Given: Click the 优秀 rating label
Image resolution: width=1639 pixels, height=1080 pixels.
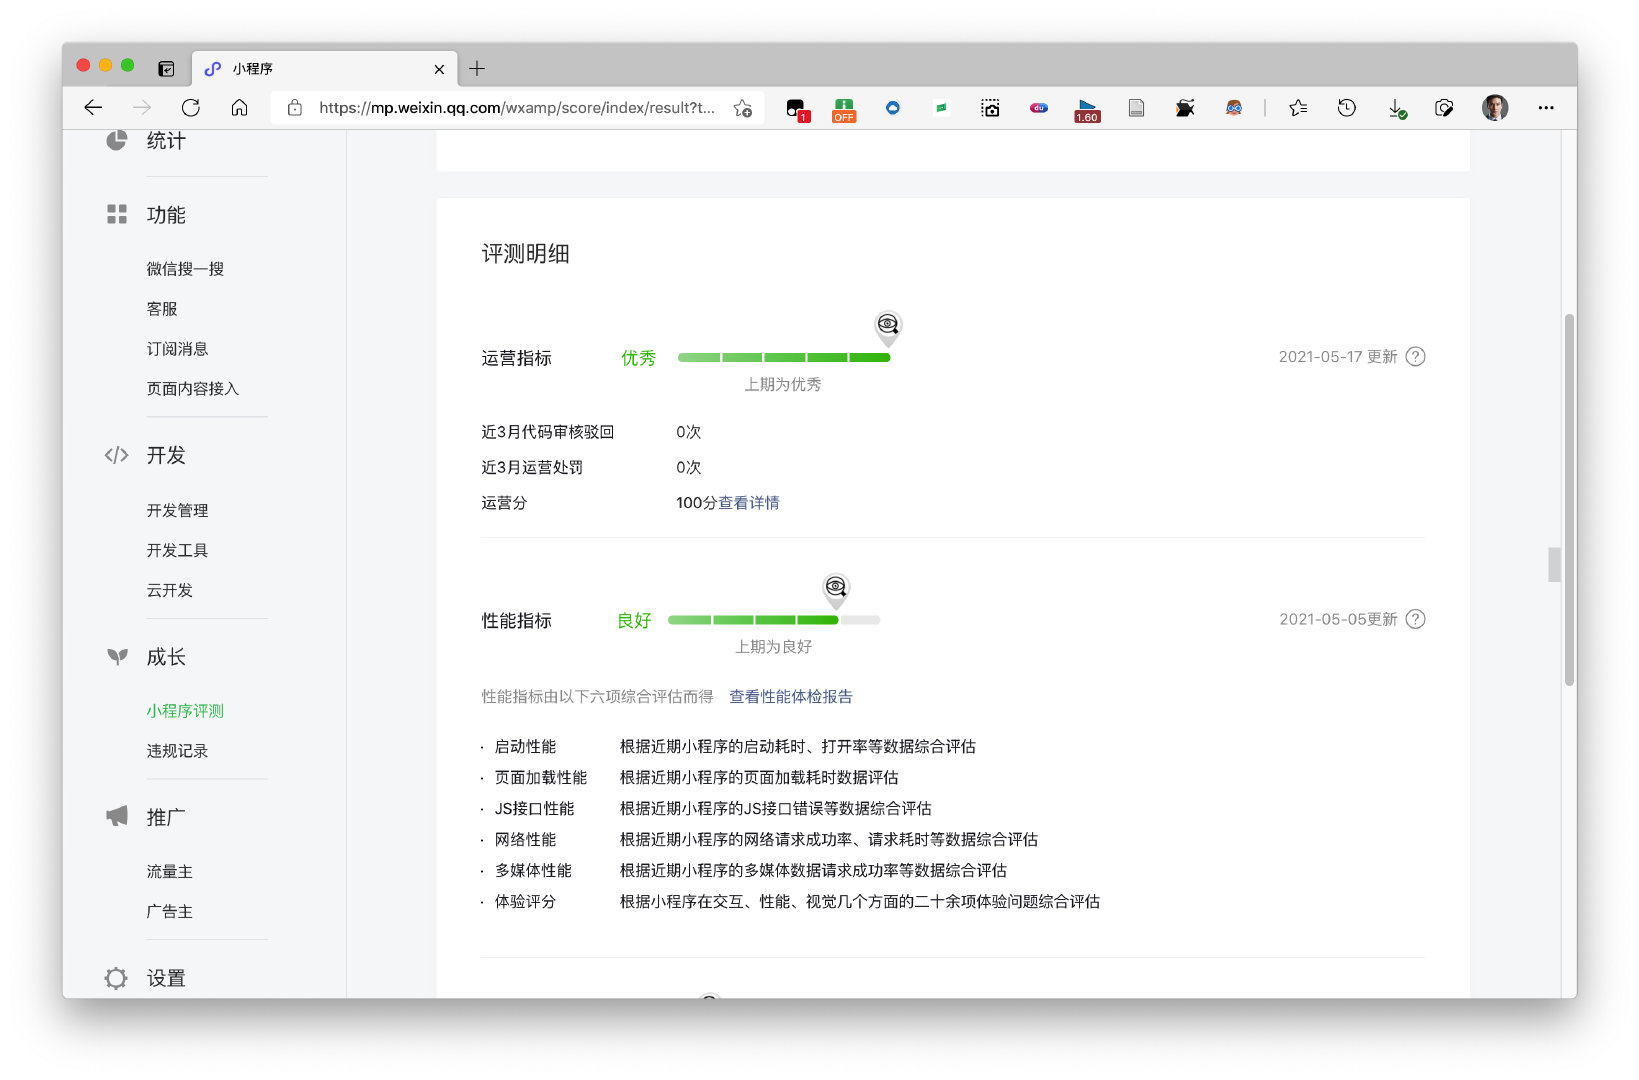Looking at the screenshot, I should tap(638, 358).
